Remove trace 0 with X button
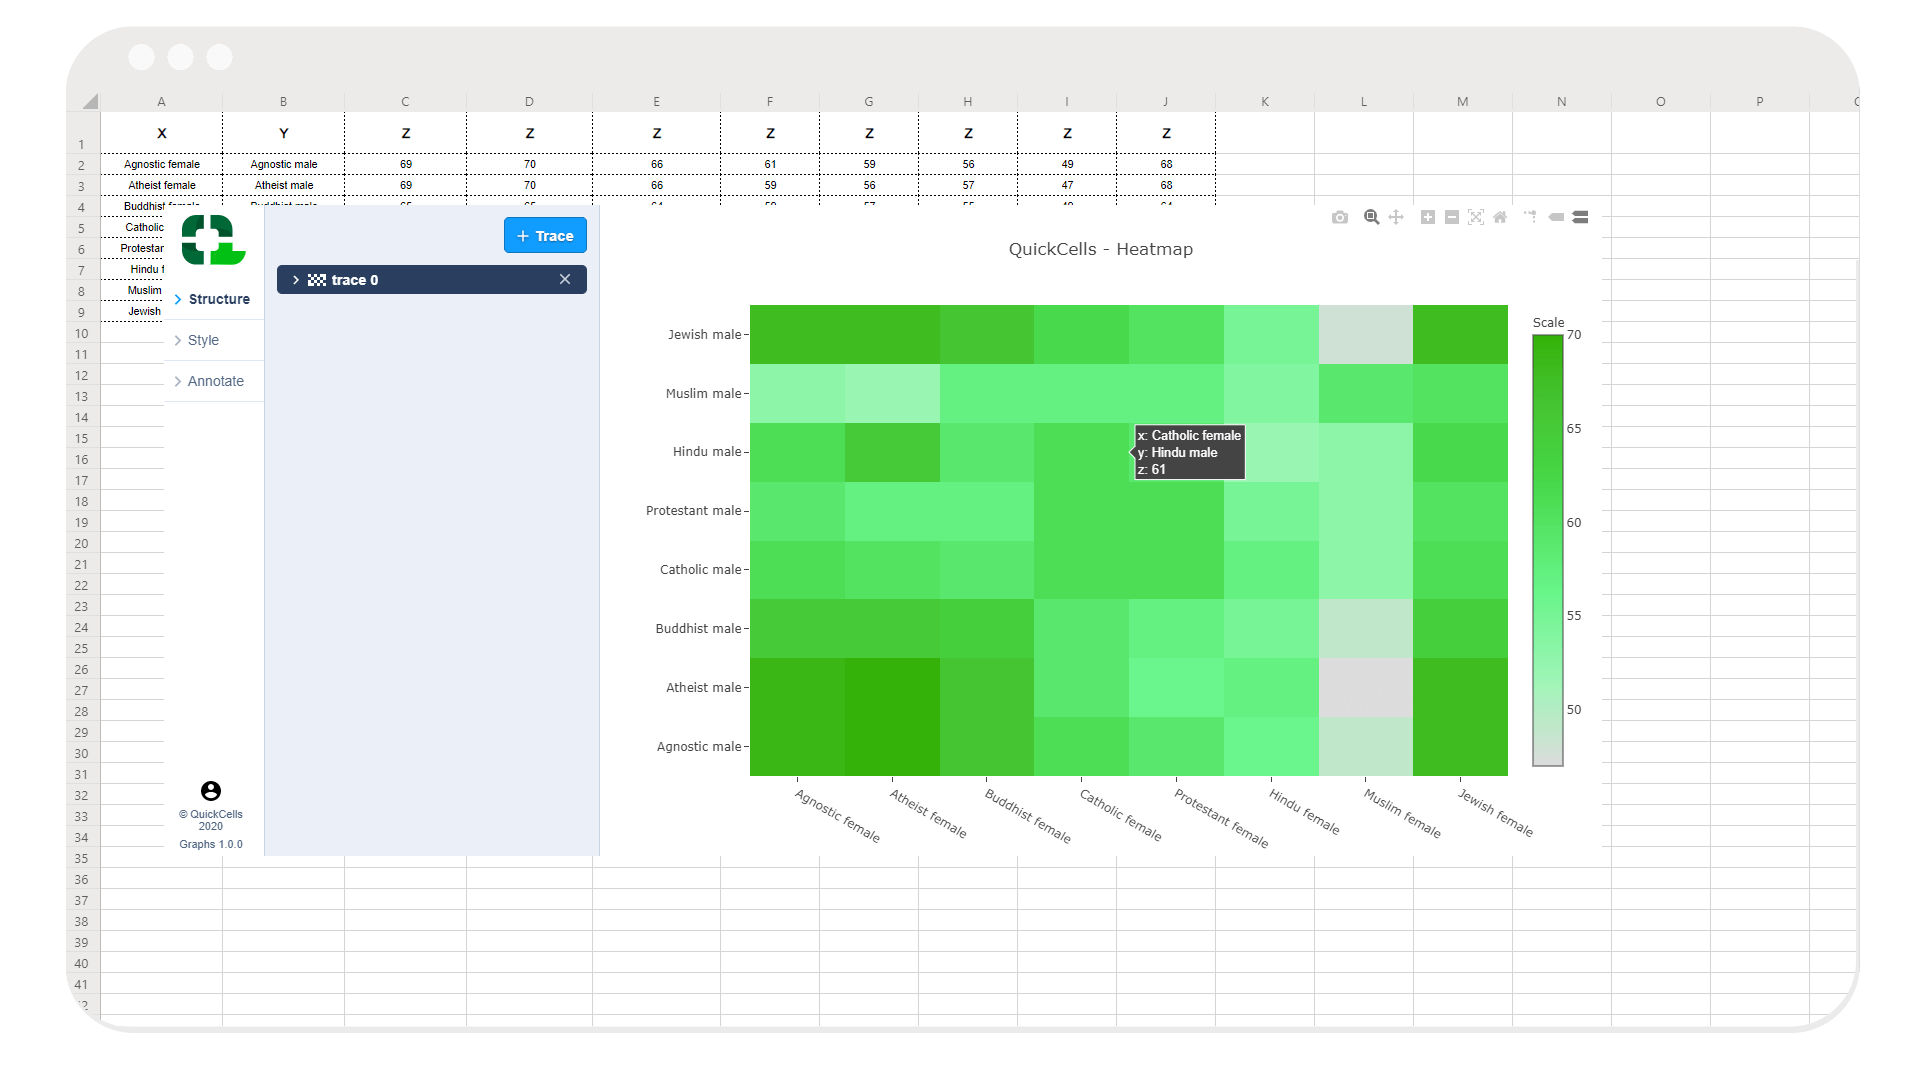The width and height of the screenshot is (1920, 1080). click(x=565, y=280)
